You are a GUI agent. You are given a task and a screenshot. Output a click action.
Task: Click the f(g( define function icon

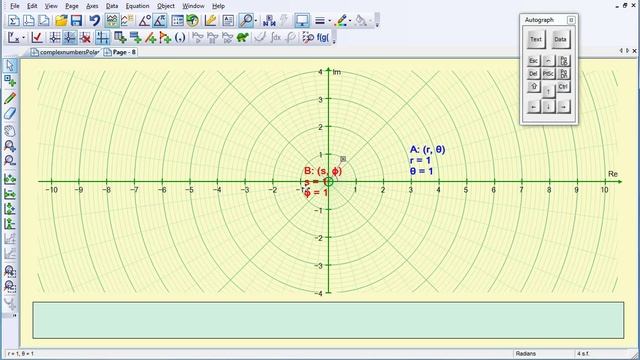click(x=322, y=38)
